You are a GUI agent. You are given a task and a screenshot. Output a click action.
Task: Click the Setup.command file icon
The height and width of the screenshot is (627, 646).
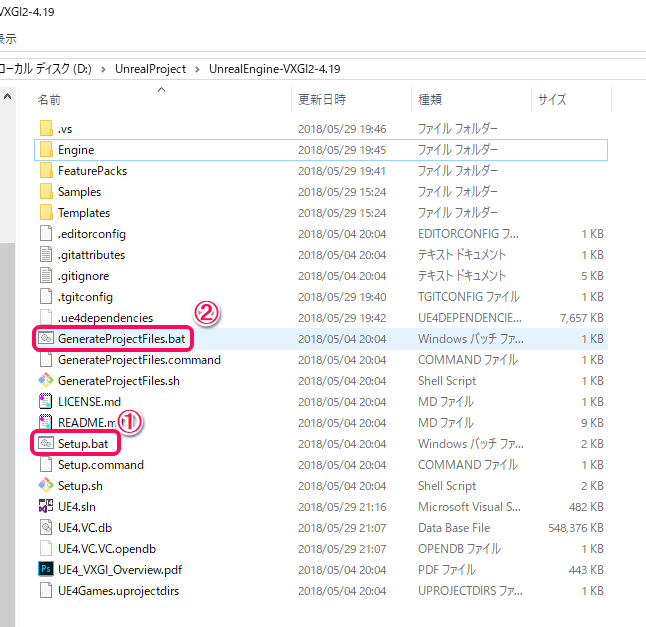click(46, 465)
